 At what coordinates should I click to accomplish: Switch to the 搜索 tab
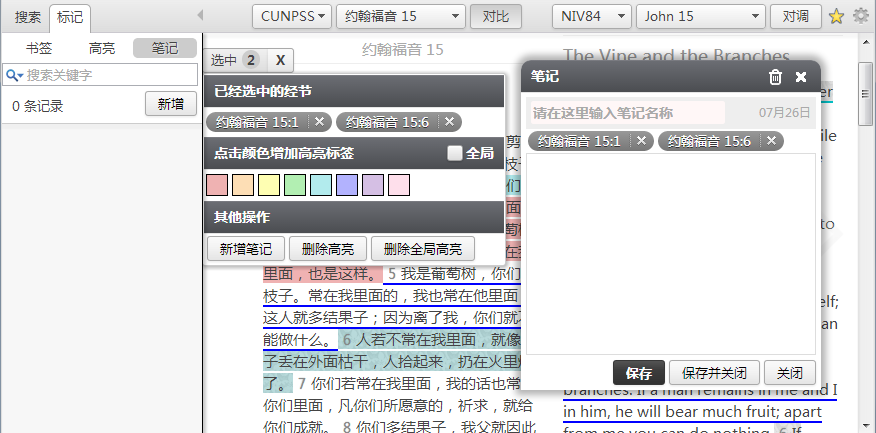click(x=27, y=16)
